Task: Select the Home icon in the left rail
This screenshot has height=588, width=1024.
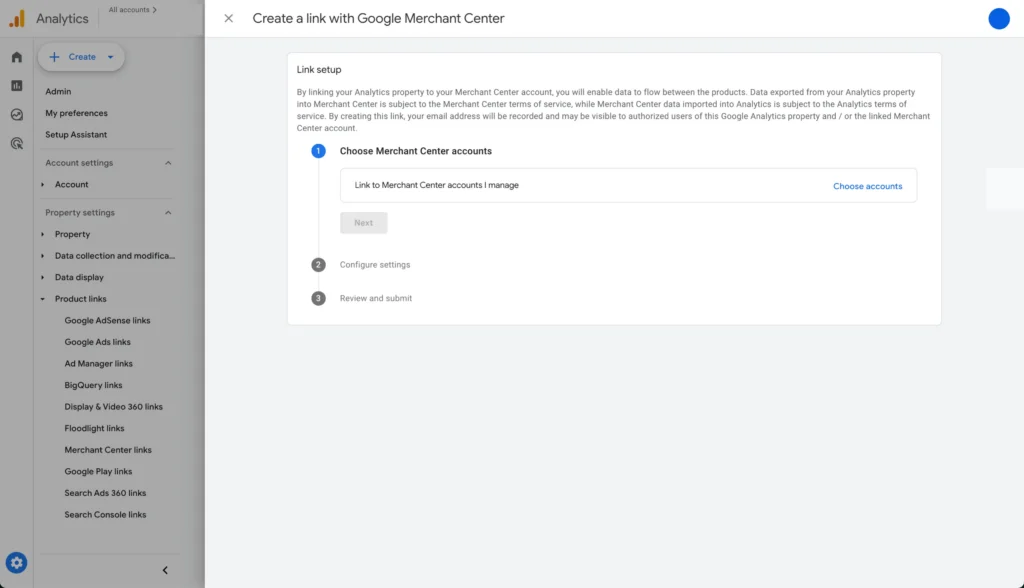Action: [15, 58]
